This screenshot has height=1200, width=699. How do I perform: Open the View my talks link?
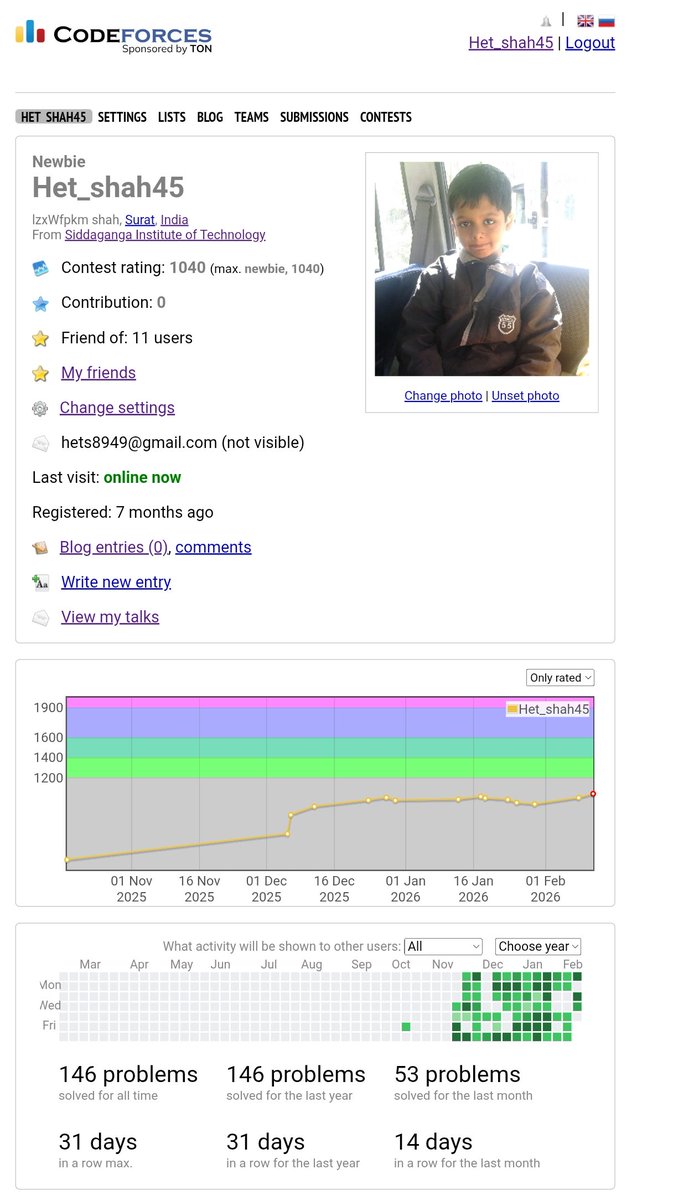coord(110,617)
